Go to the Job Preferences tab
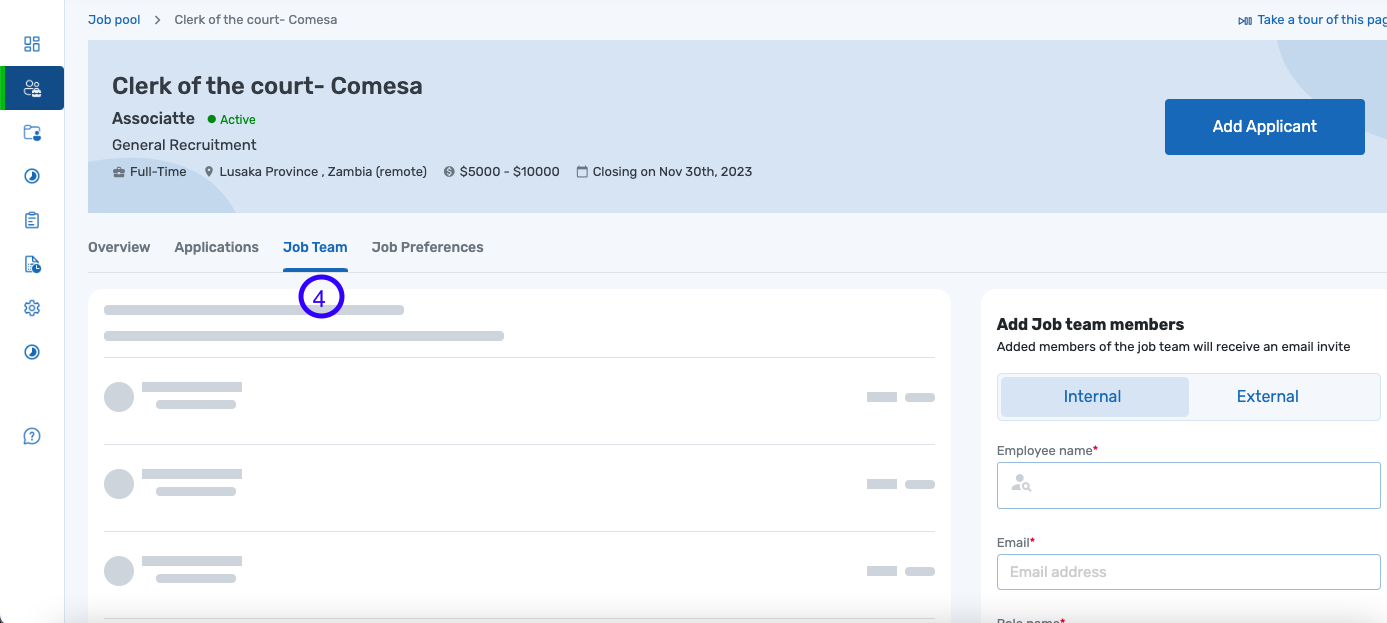The width and height of the screenshot is (1387, 623). [427, 247]
